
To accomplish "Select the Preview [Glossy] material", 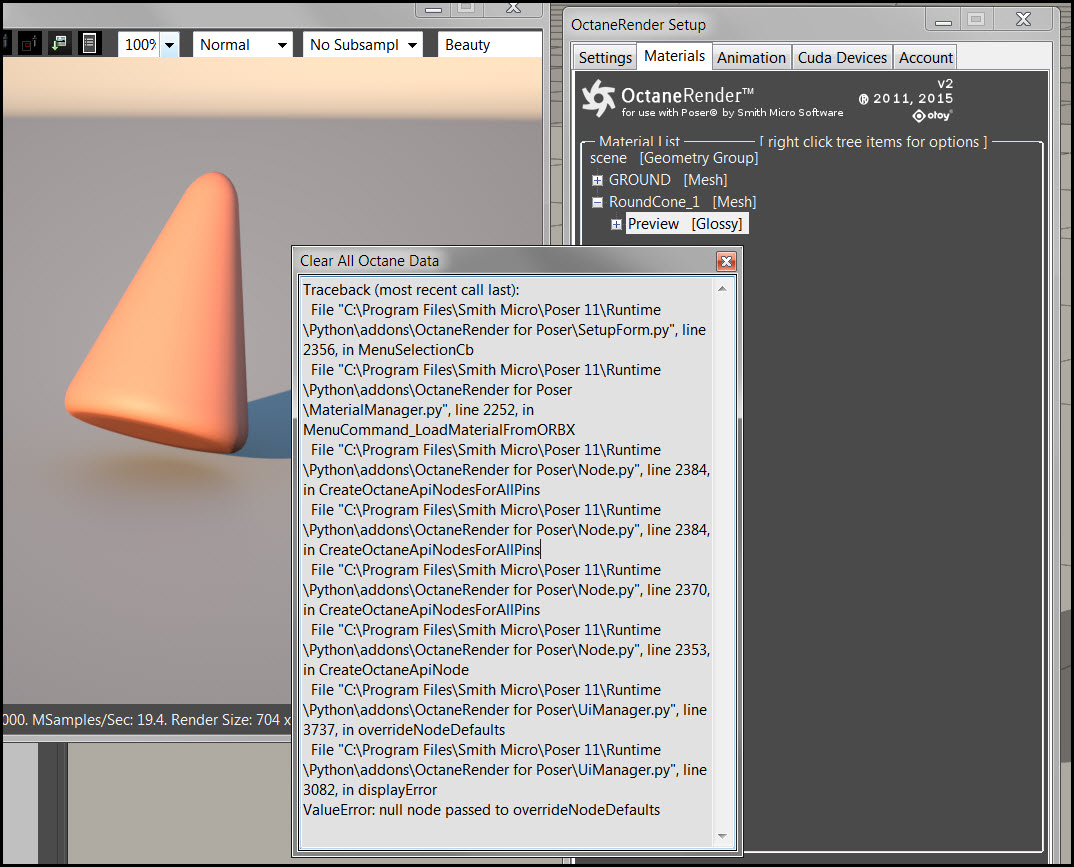I will (686, 224).
